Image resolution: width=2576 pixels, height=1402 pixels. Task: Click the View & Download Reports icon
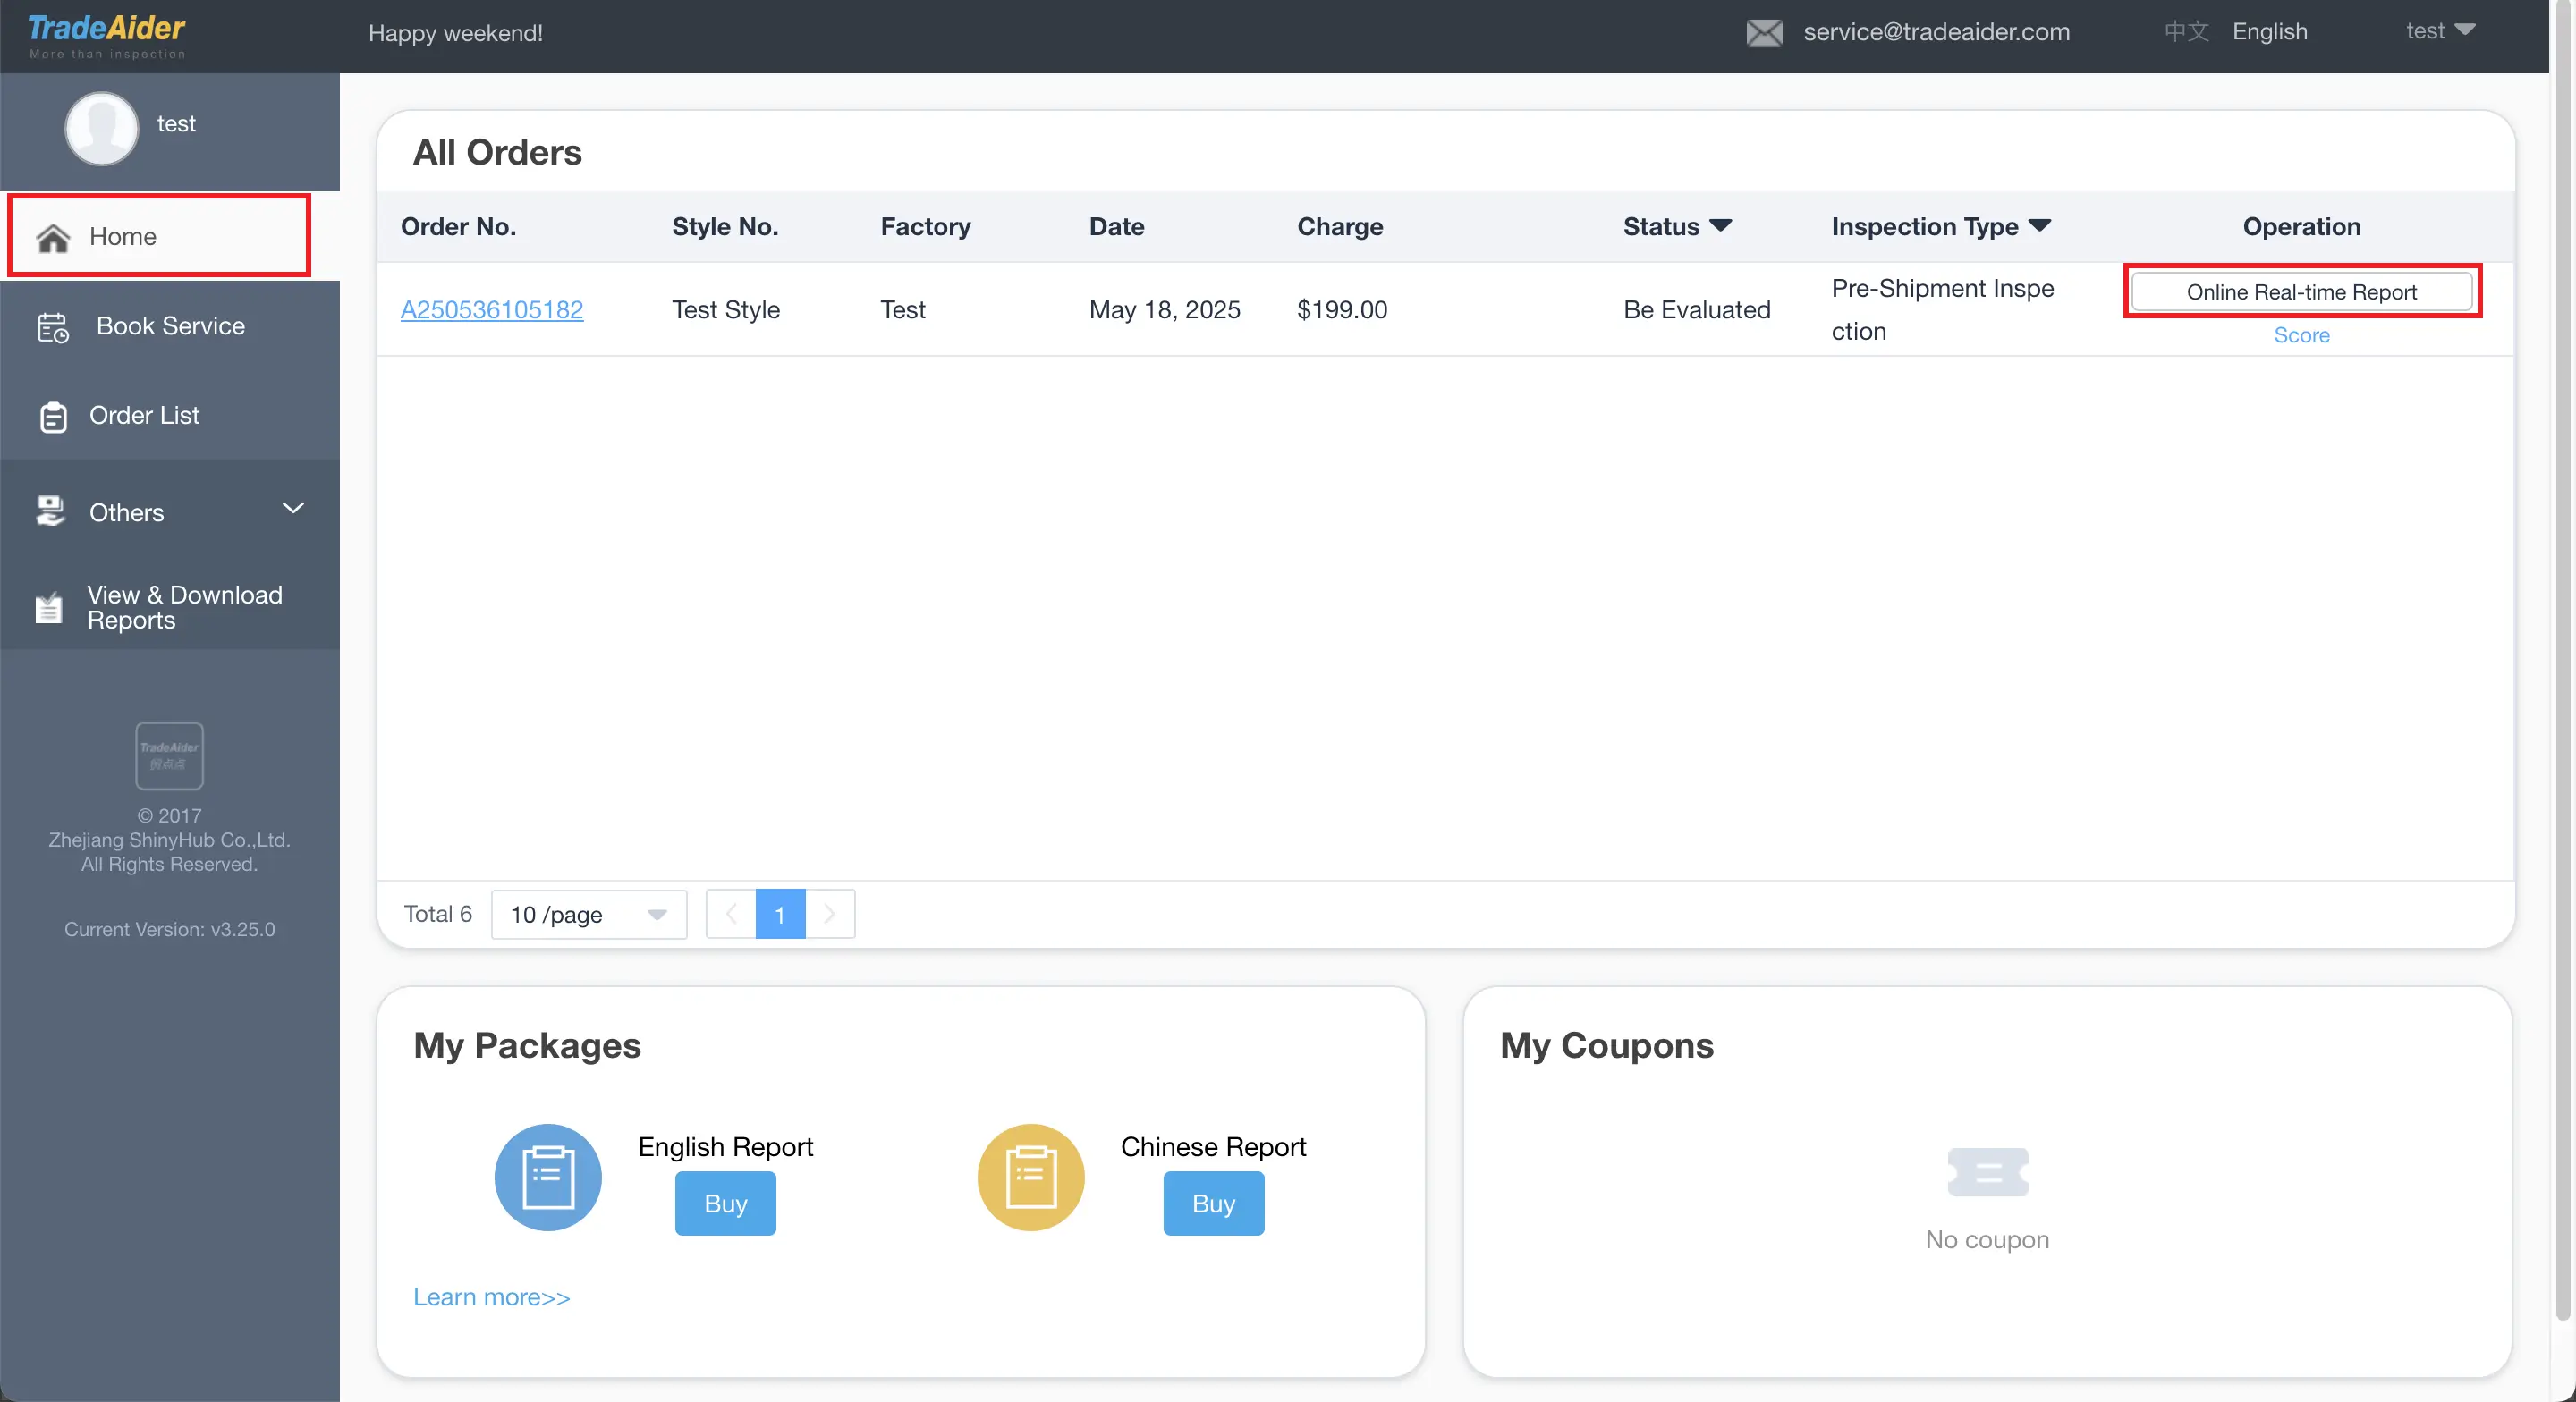click(49, 607)
